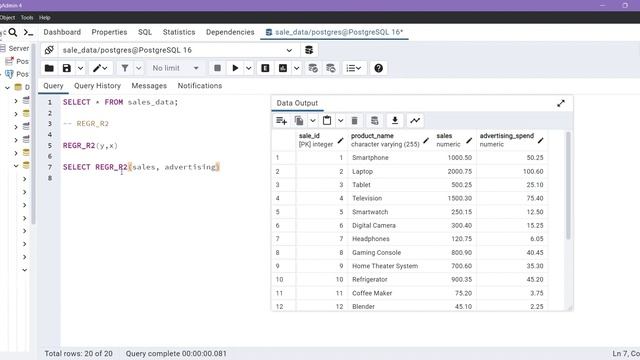The width and height of the screenshot is (640, 360).
Task: Open the dropdown arrow next to Save
Action: coord(80,68)
